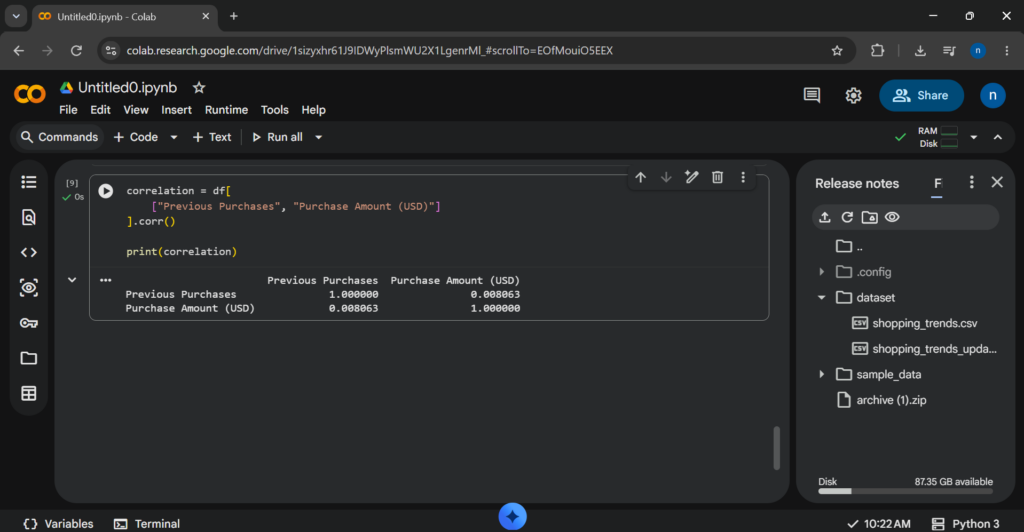Refresh the file browser
The image size is (1024, 532).
coord(847,217)
